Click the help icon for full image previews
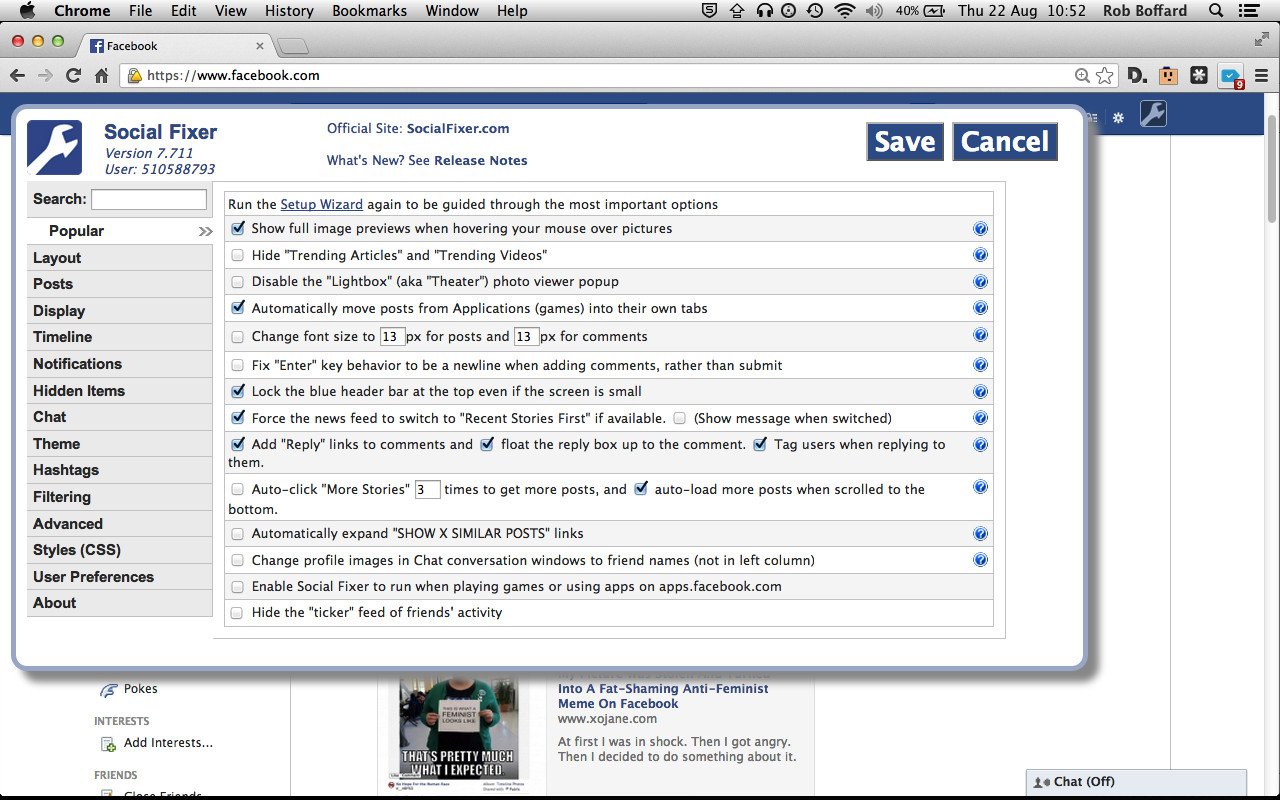 [980, 229]
